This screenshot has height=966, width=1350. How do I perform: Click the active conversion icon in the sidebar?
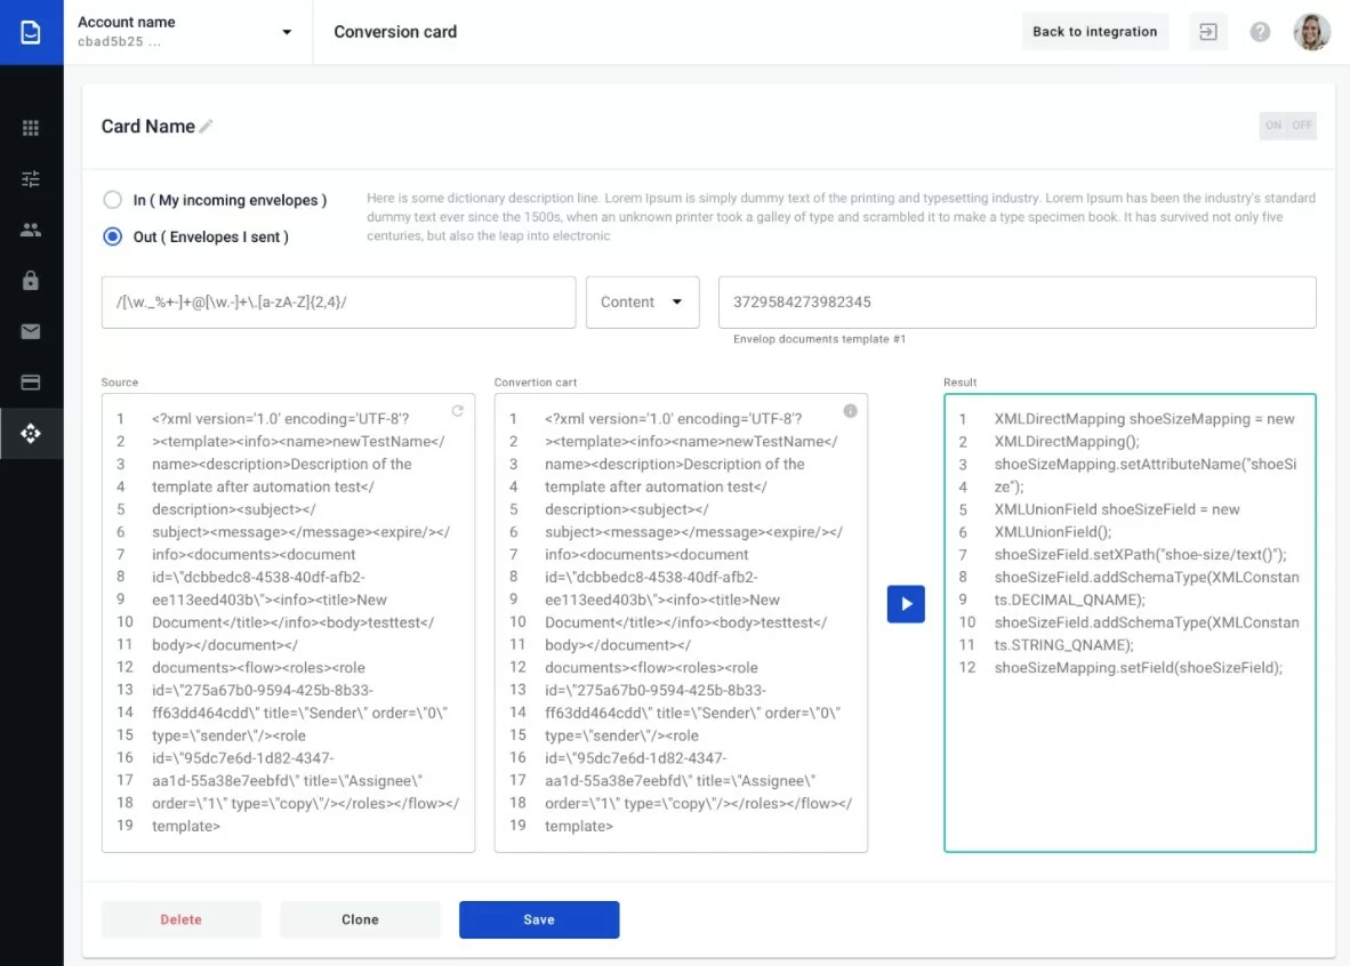click(31, 433)
